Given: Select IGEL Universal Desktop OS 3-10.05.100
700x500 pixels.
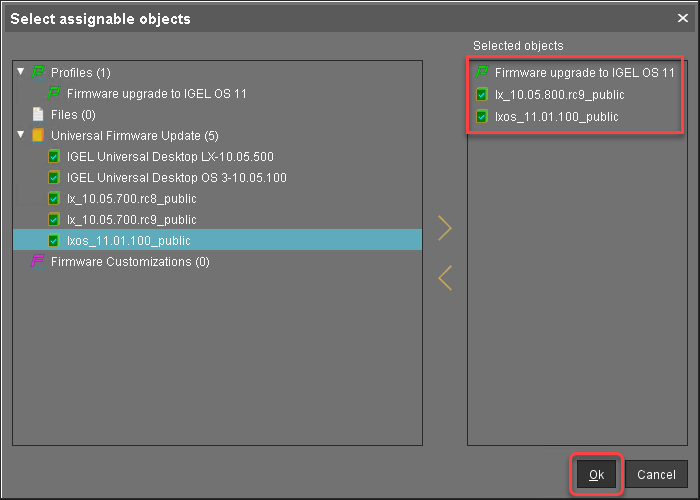Looking at the screenshot, I should coord(176,178).
